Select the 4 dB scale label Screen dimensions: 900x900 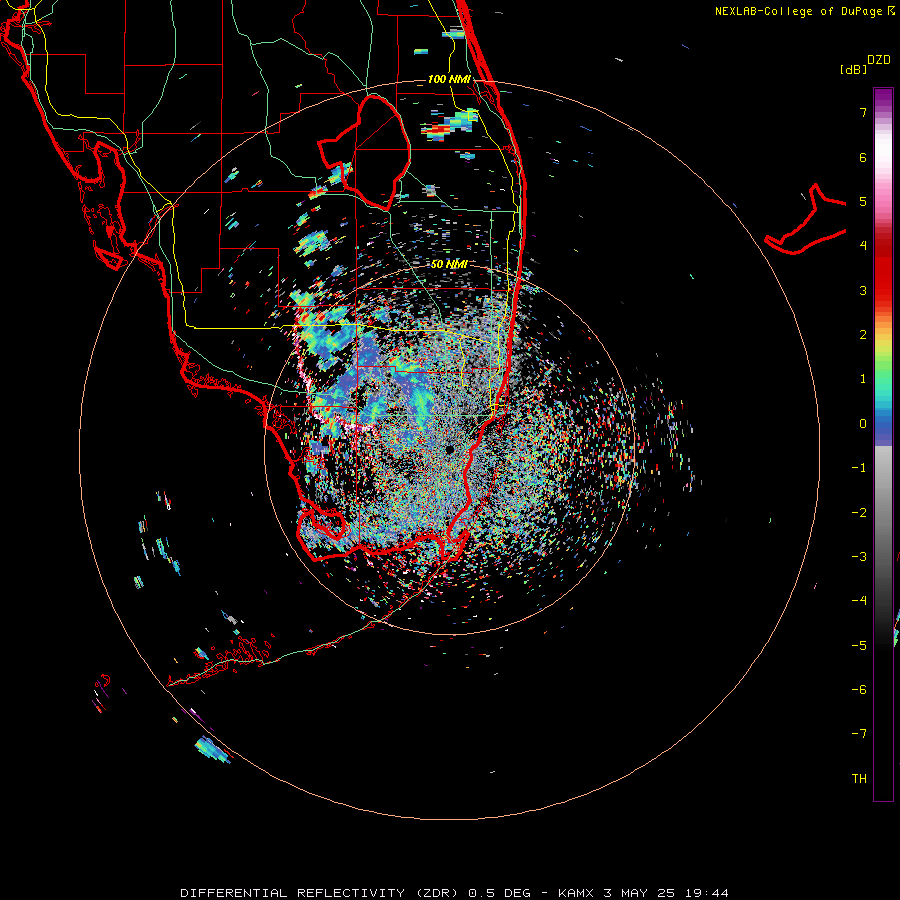tap(863, 246)
